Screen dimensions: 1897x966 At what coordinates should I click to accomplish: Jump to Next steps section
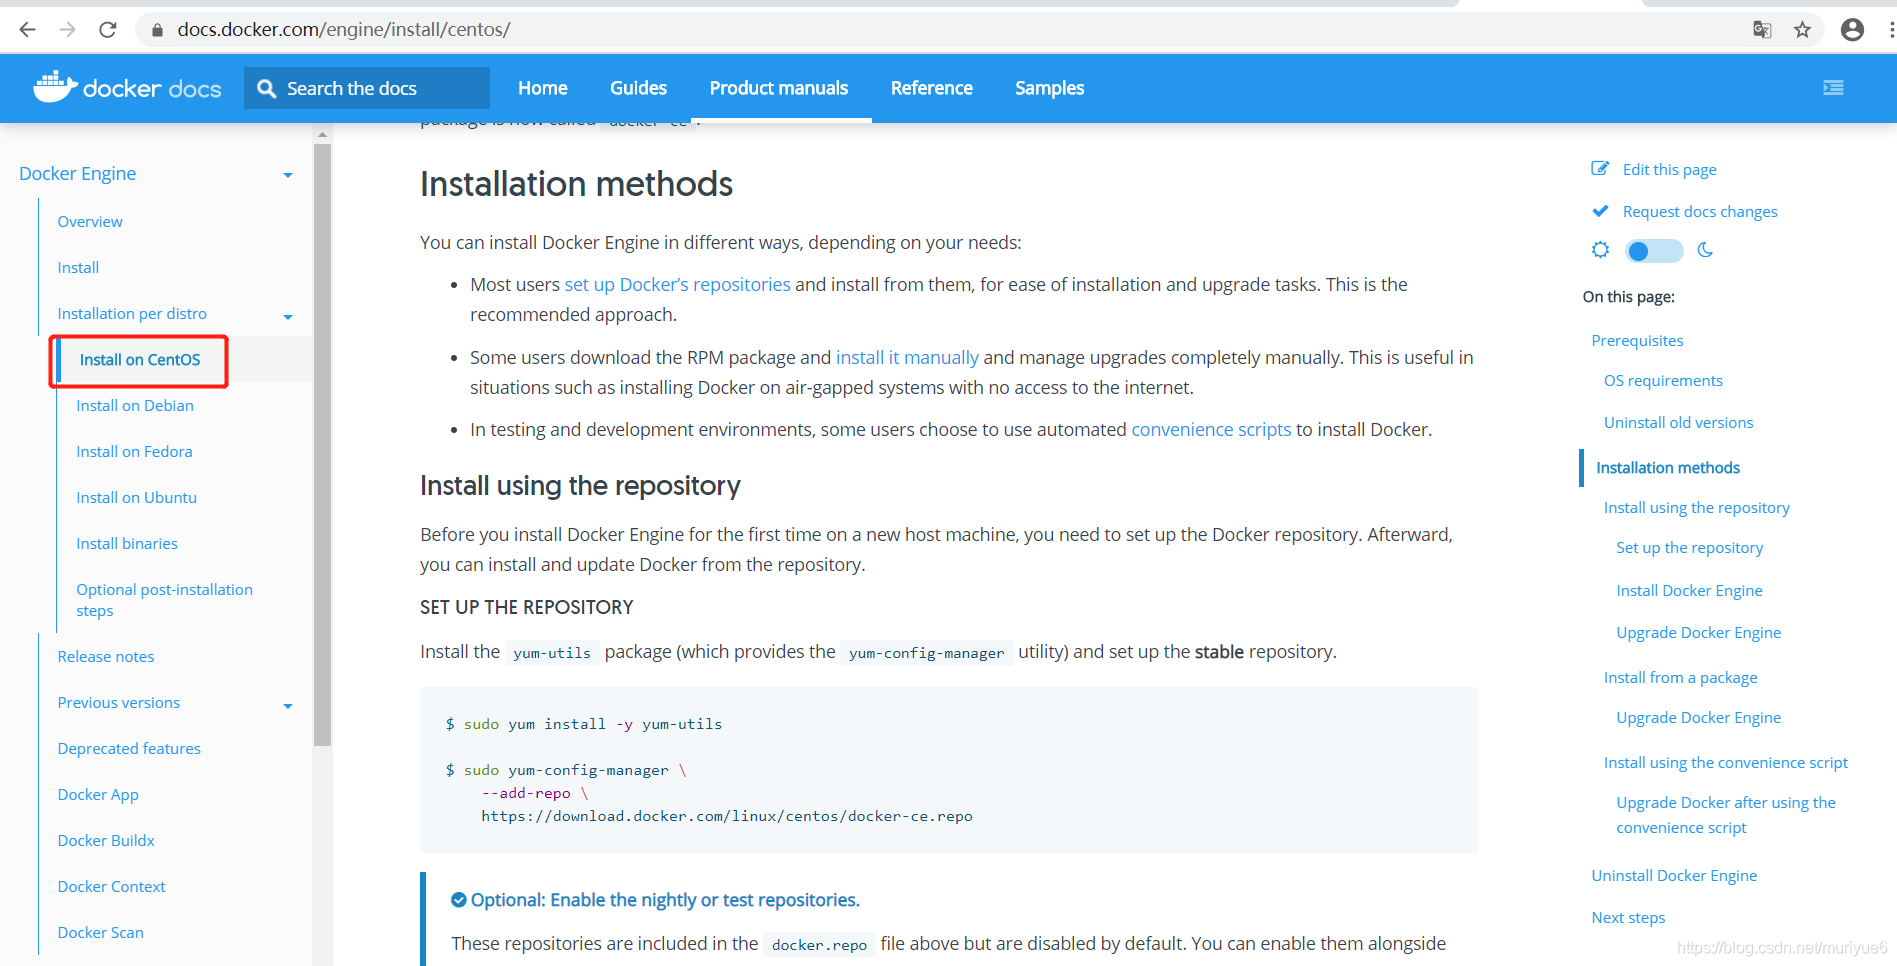(x=1628, y=918)
